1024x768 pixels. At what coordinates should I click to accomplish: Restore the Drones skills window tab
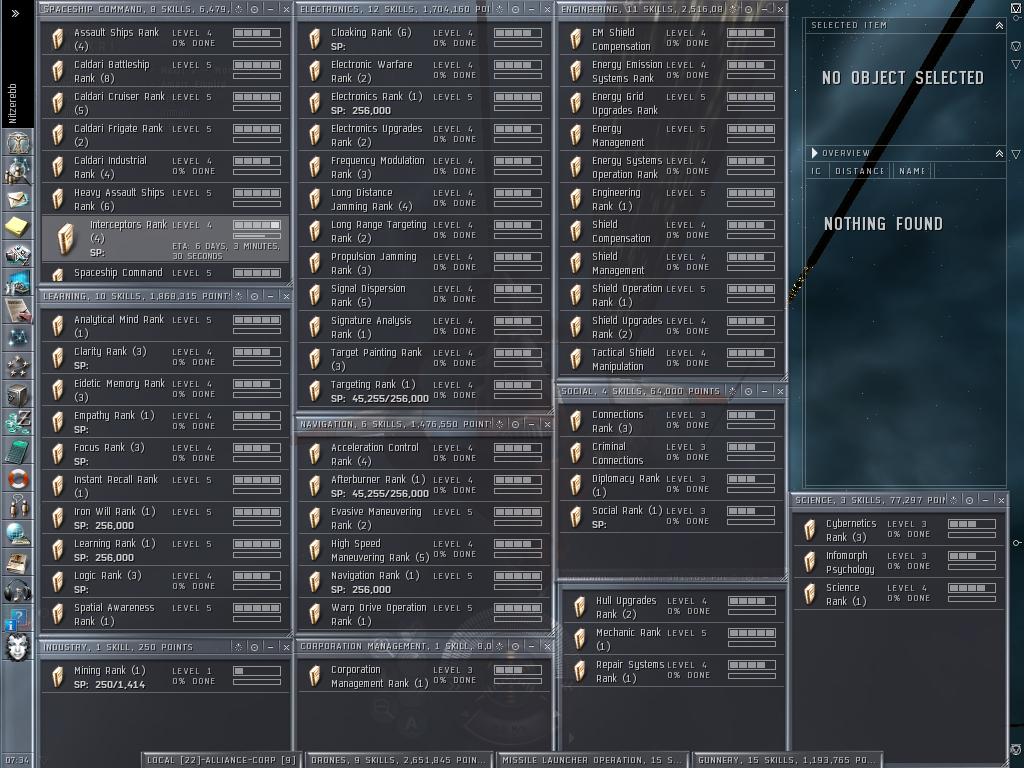click(398, 760)
